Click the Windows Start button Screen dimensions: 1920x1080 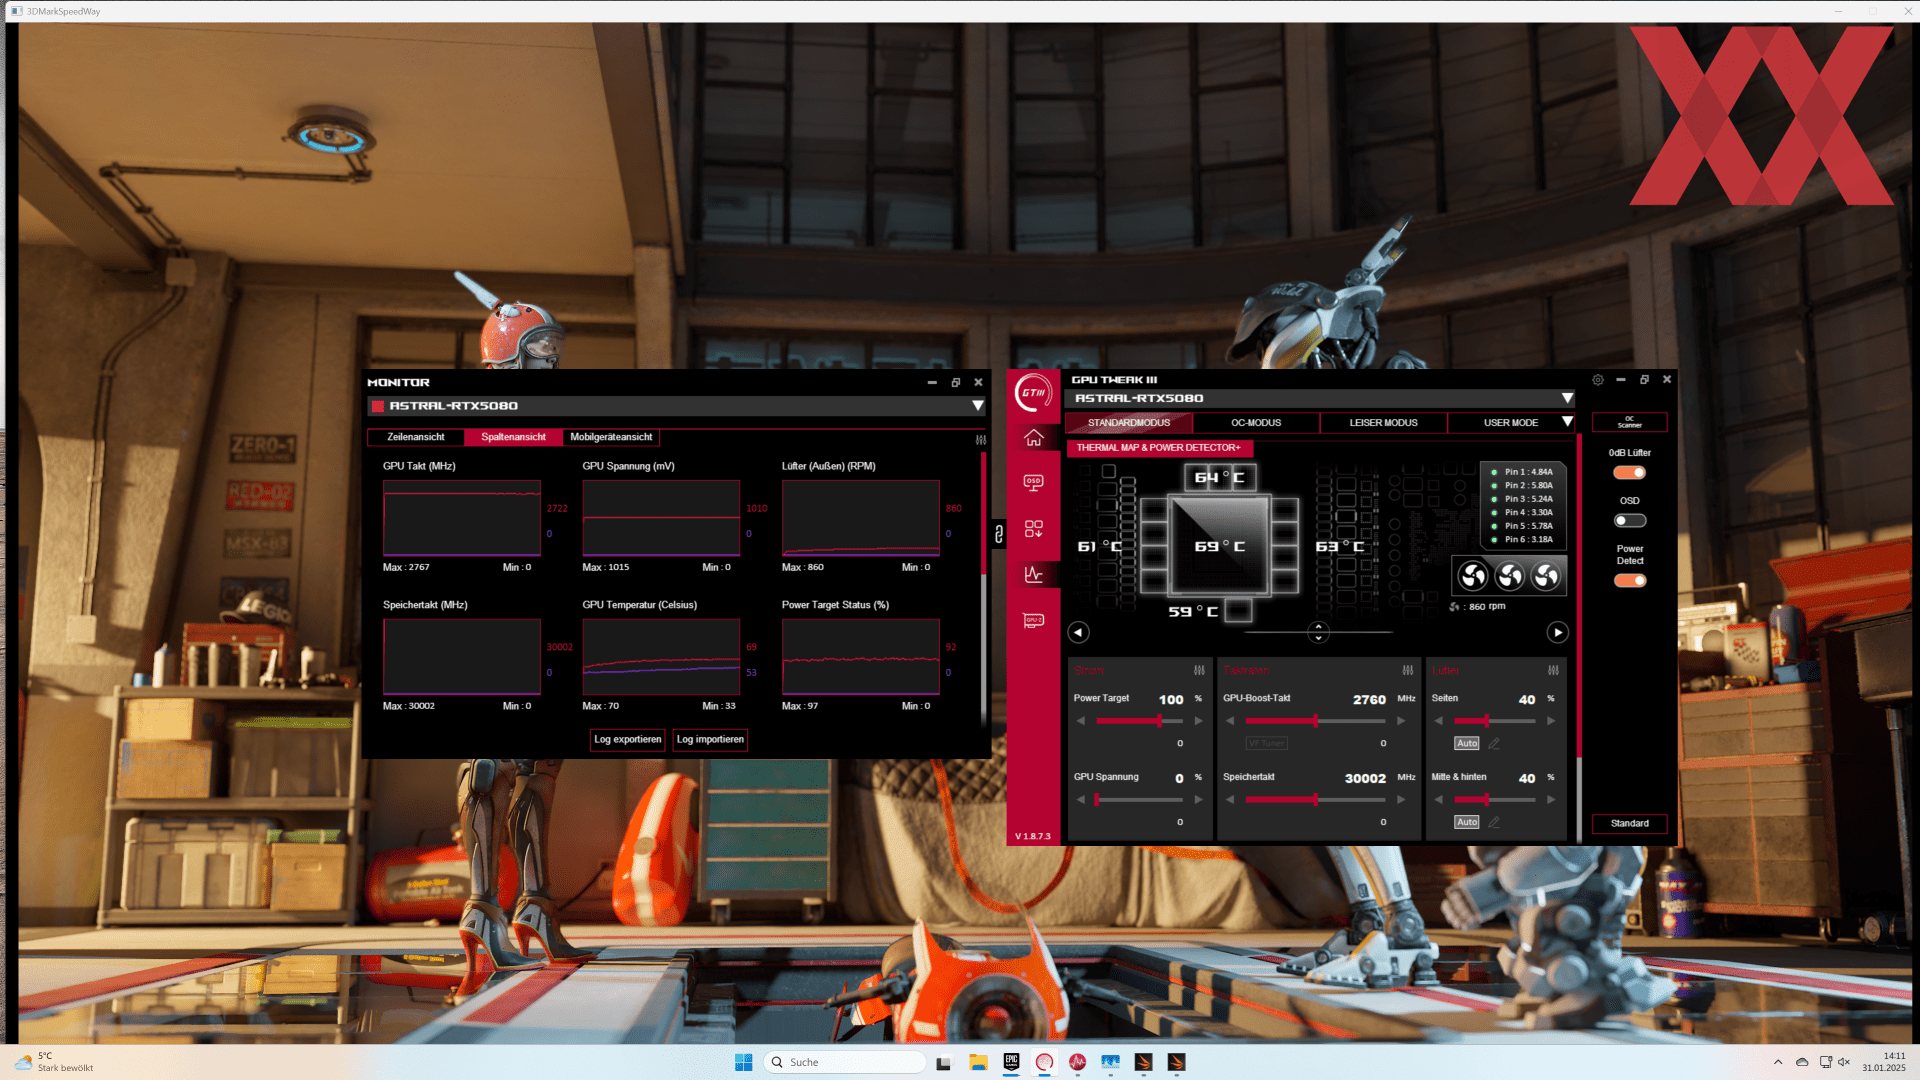tap(743, 1062)
